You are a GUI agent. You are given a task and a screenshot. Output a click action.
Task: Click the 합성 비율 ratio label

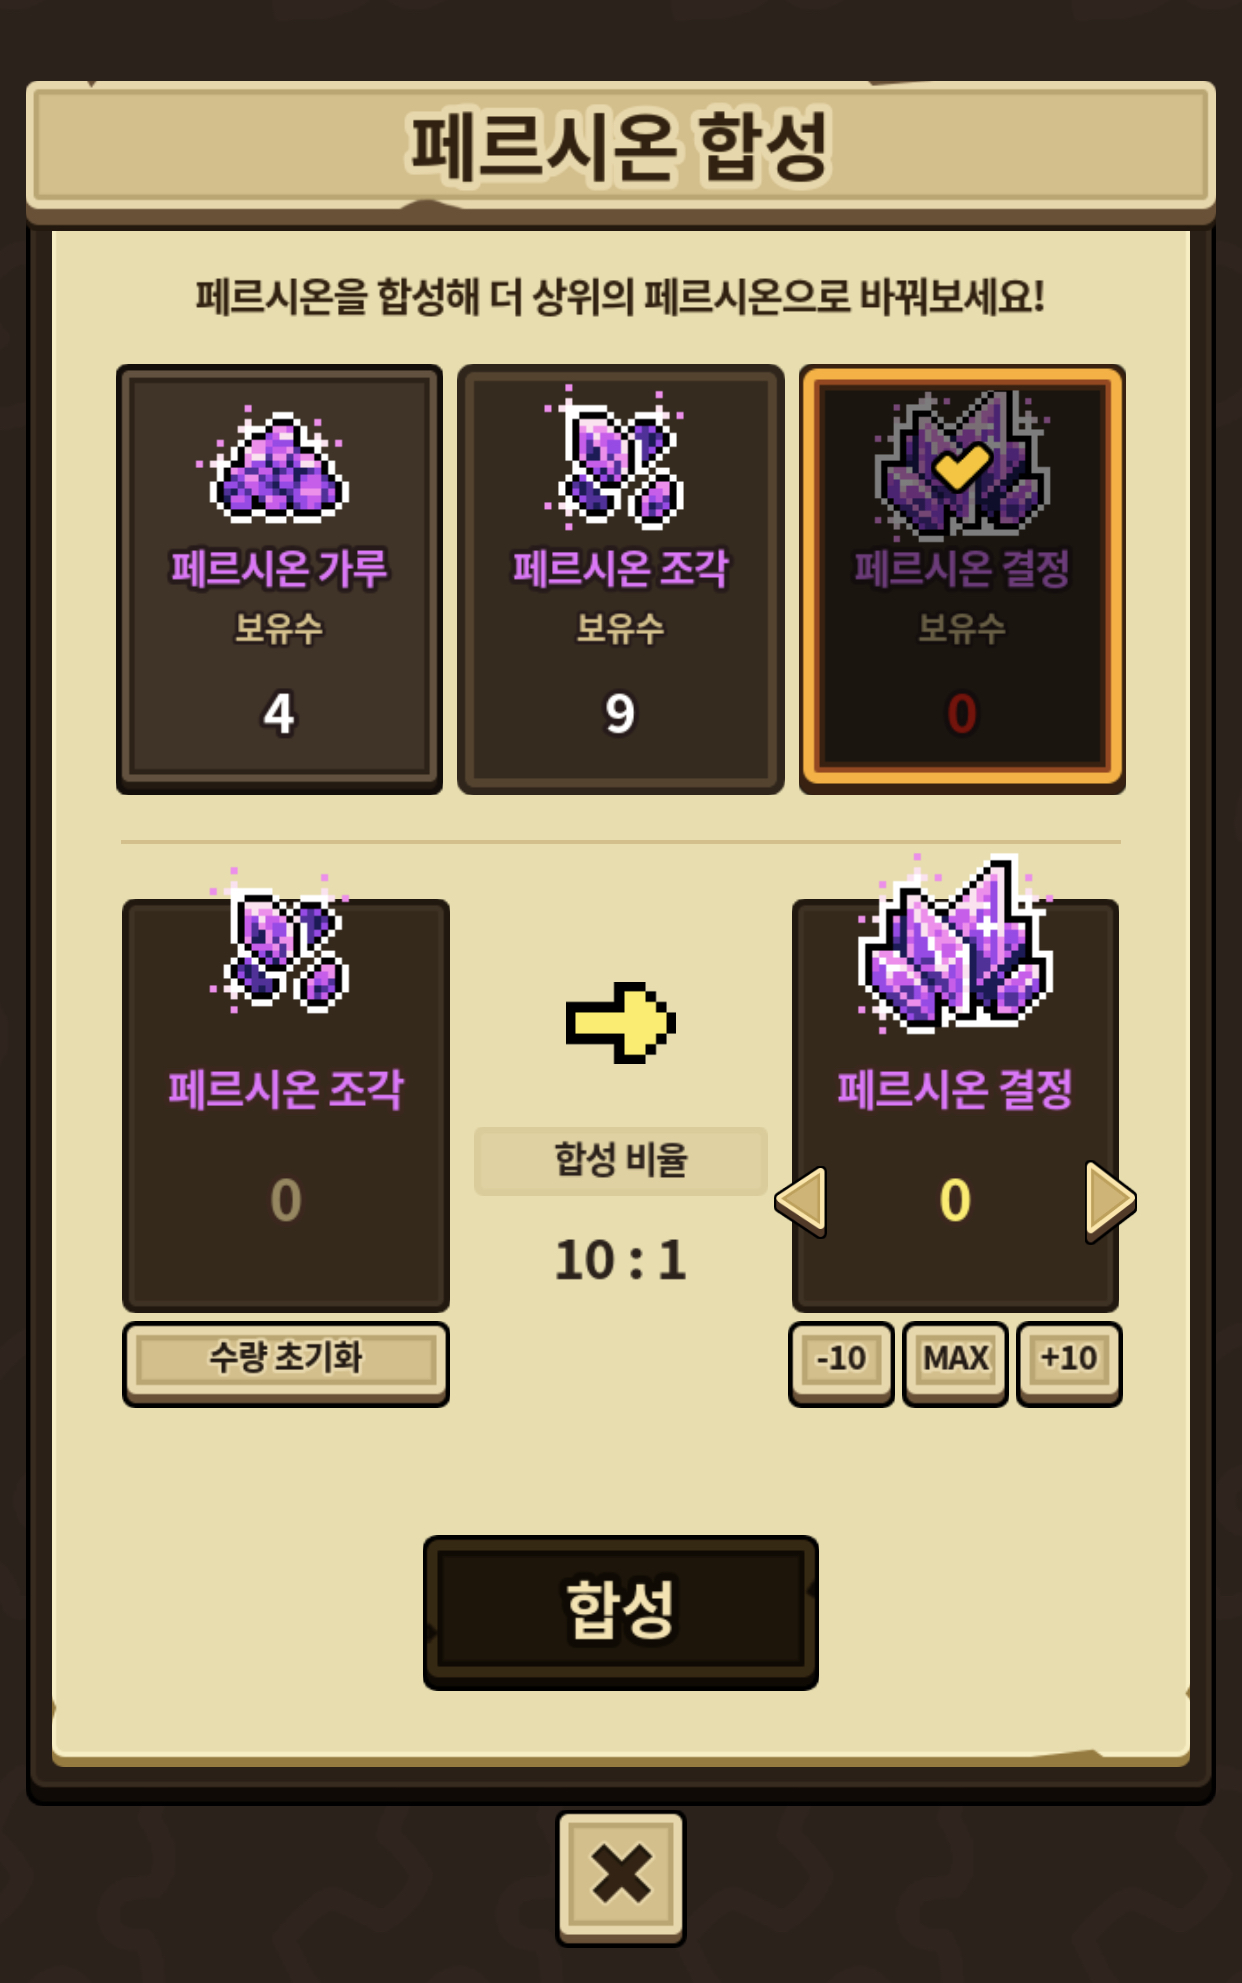pos(621,1161)
